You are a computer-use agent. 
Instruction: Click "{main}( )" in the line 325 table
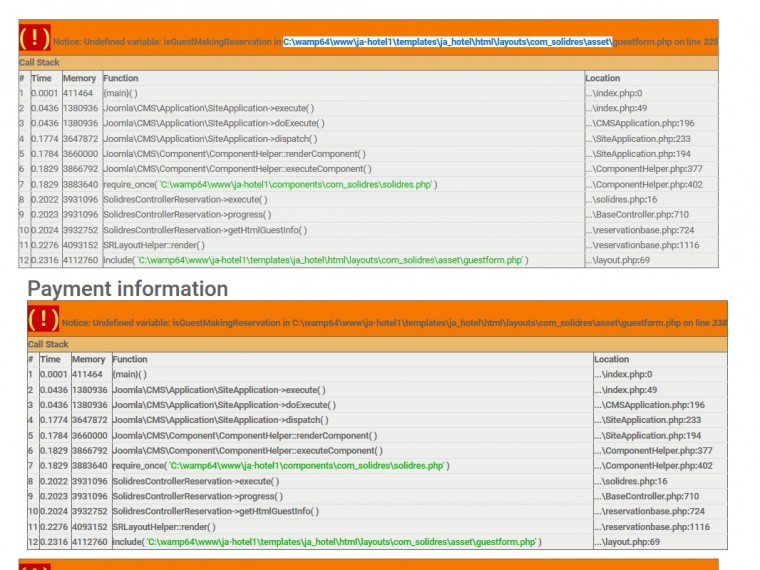[x=120, y=93]
